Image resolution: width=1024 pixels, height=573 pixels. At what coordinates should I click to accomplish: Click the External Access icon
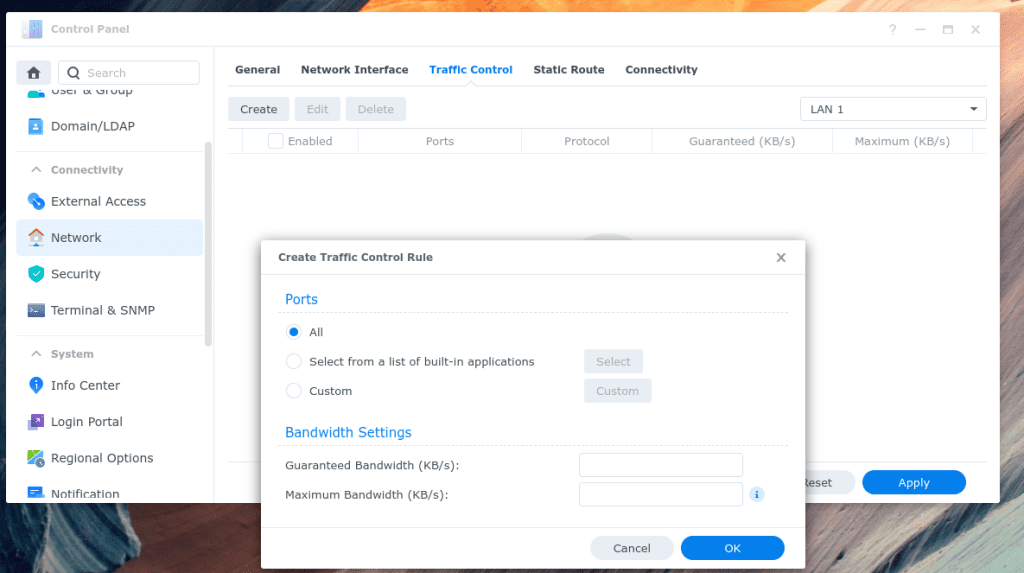(36, 201)
